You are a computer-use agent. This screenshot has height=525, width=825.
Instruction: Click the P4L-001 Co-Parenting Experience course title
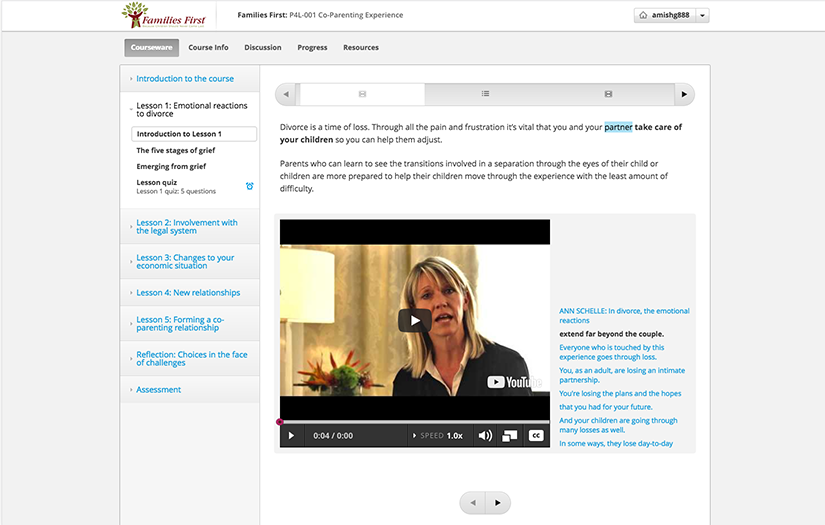click(x=346, y=15)
